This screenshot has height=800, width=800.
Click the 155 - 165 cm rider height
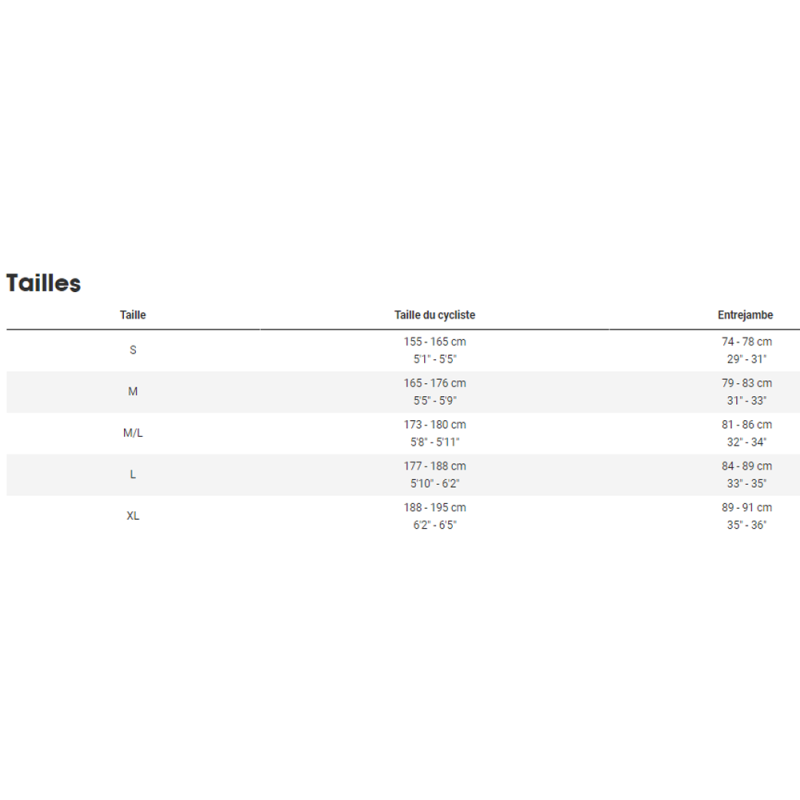434,342
